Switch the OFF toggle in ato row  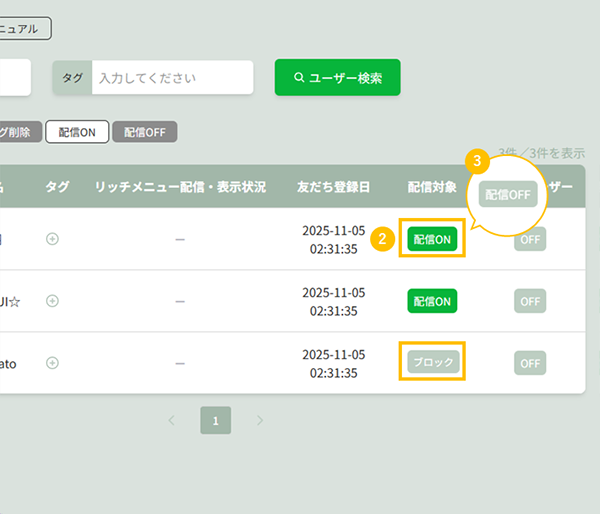(x=530, y=363)
